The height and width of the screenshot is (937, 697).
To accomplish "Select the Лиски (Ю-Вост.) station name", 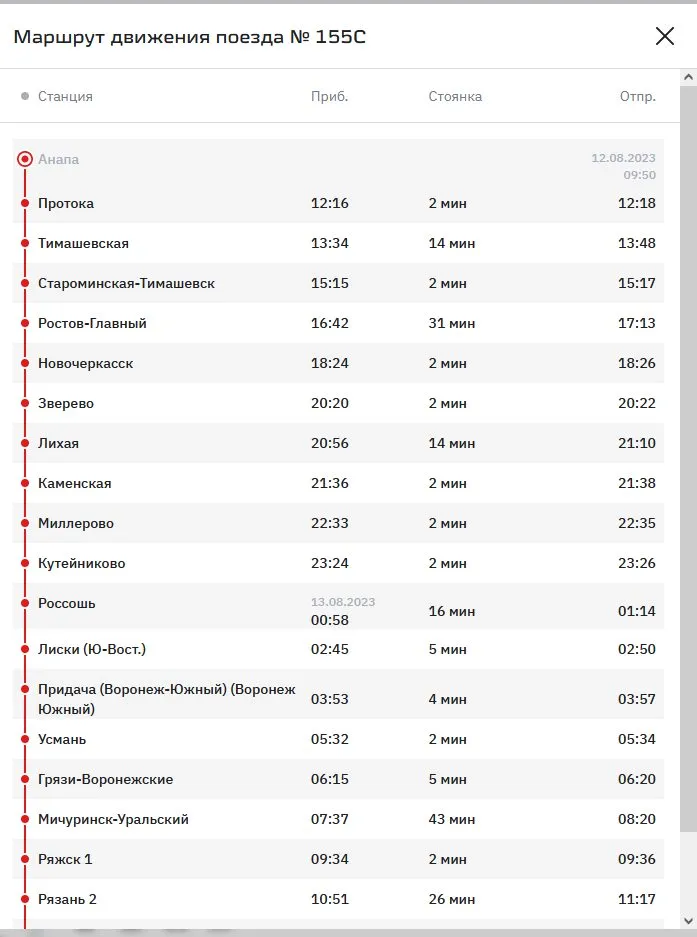I will [x=92, y=649].
